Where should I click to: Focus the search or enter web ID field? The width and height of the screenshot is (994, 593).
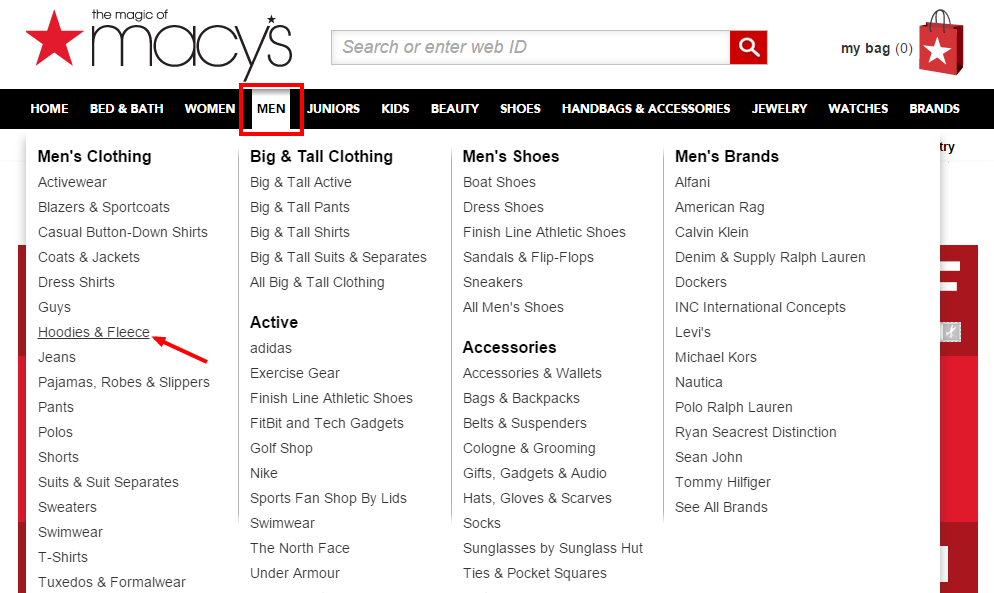[530, 48]
